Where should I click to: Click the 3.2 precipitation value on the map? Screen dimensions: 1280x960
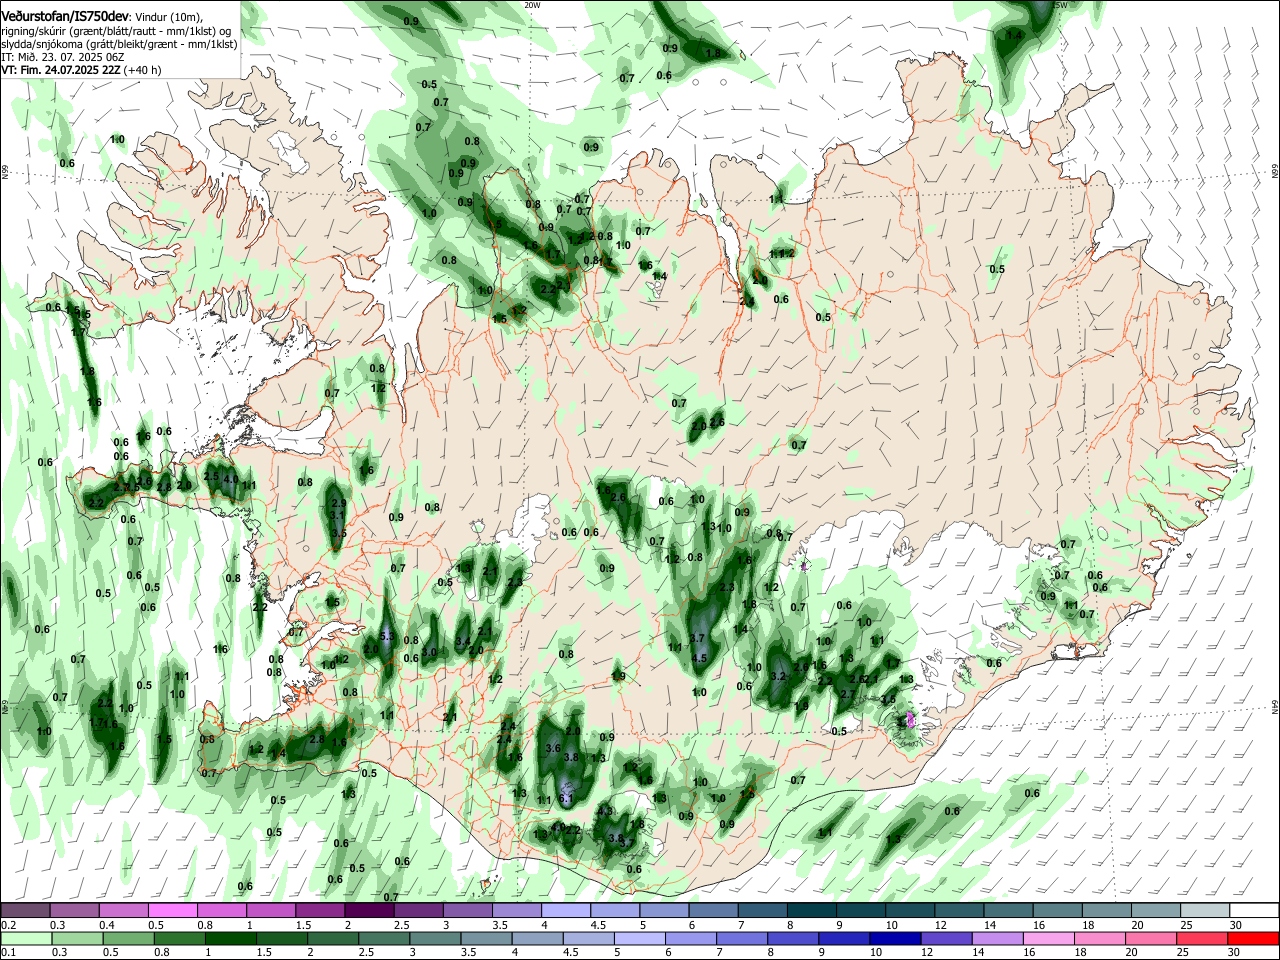pos(780,676)
